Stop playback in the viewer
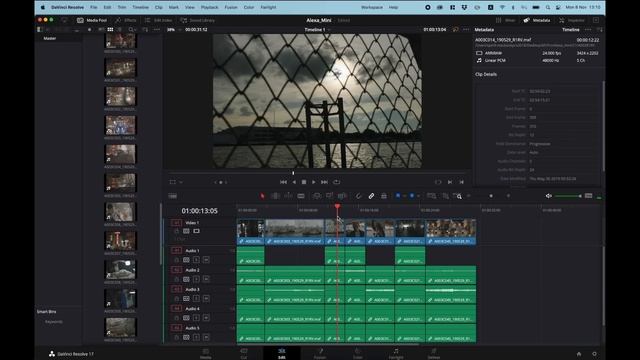The image size is (640, 360). pos(304,182)
